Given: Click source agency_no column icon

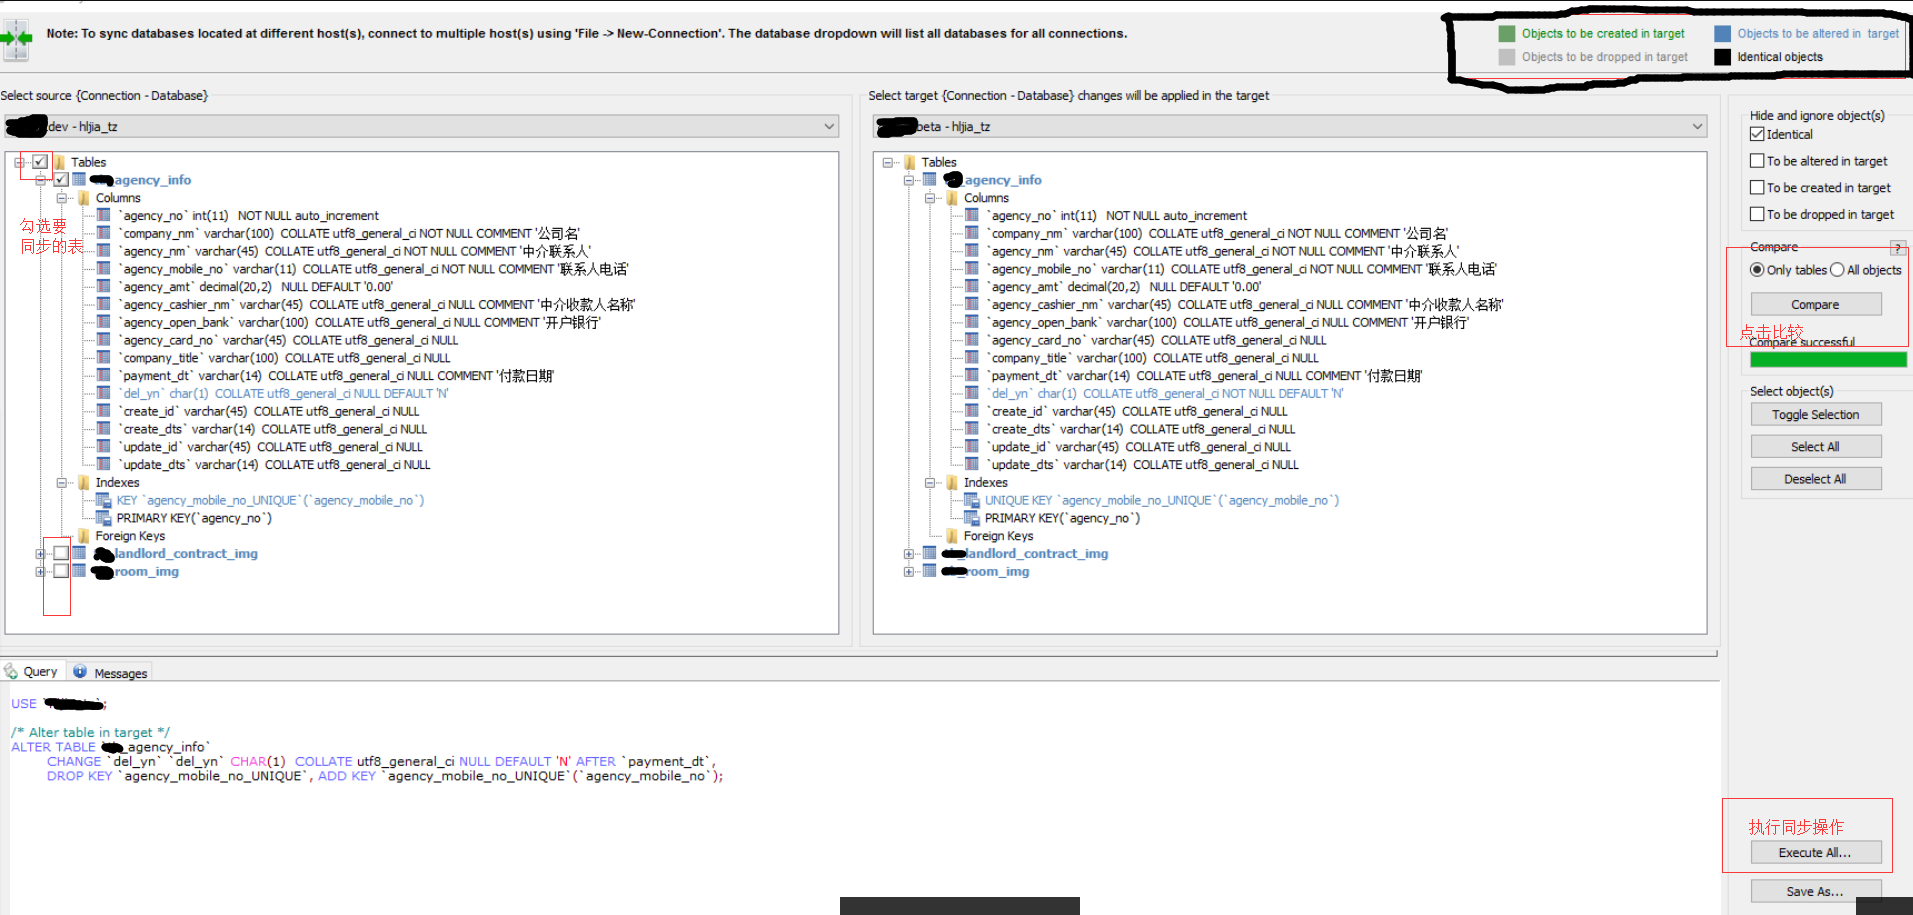Looking at the screenshot, I should click(x=103, y=215).
